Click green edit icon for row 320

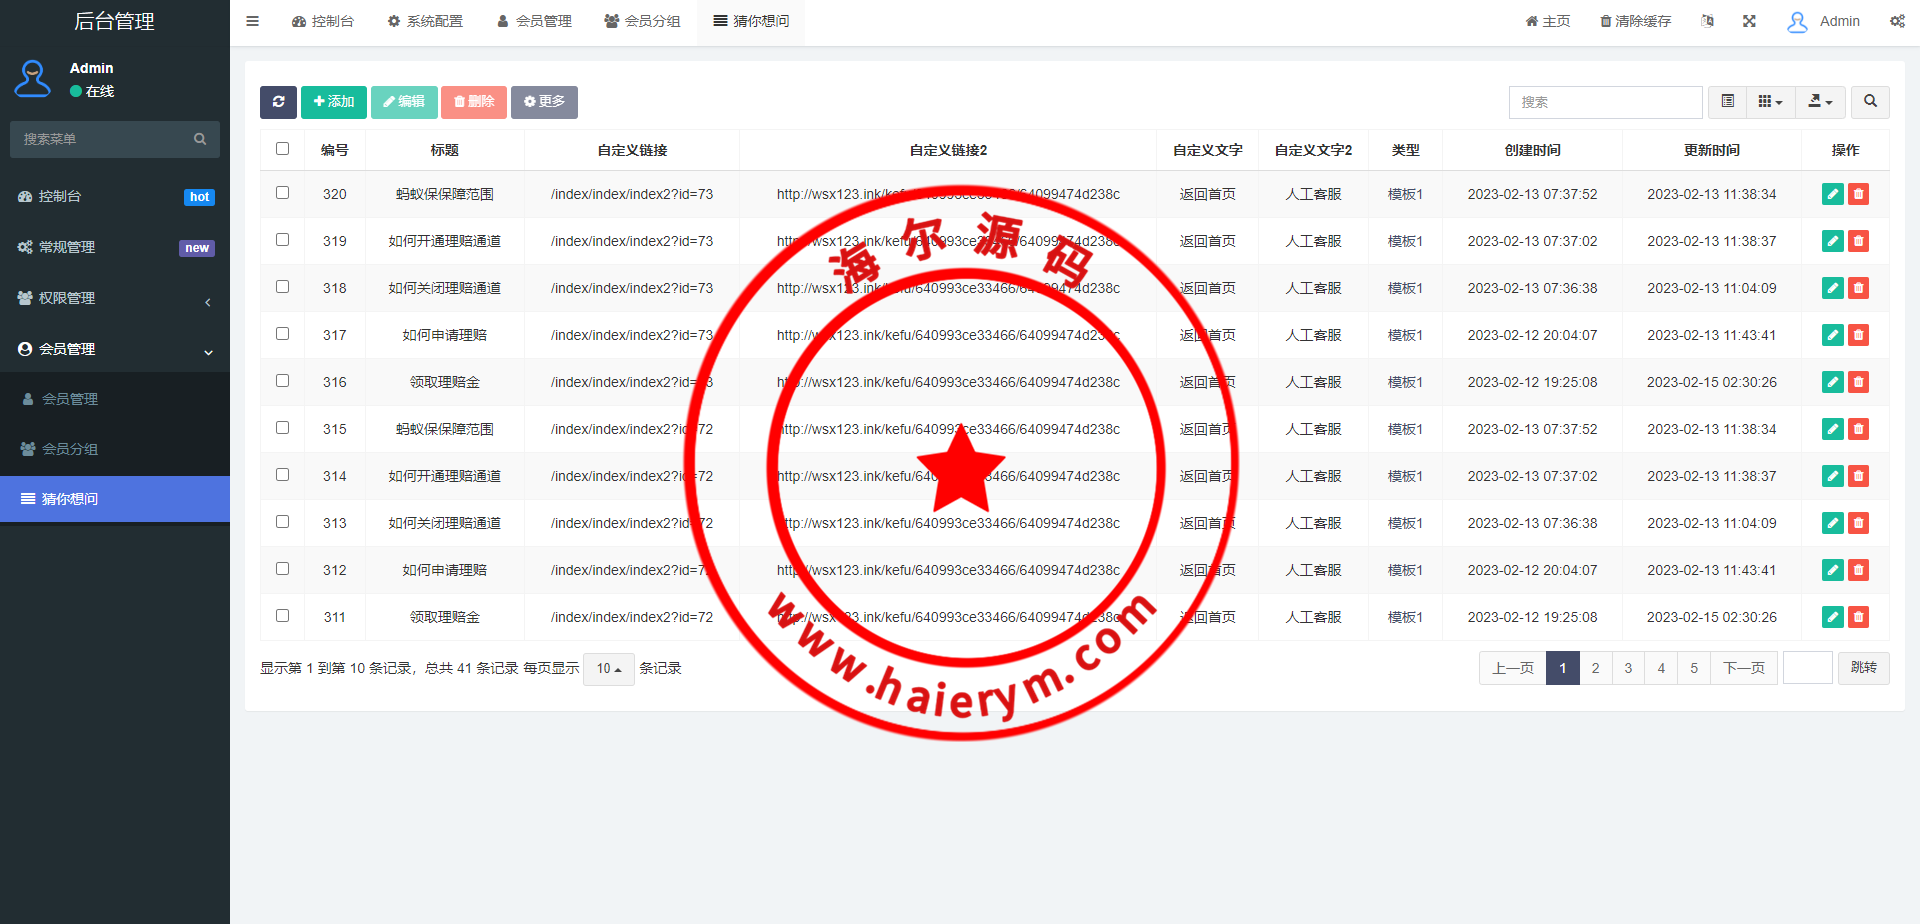1832,194
